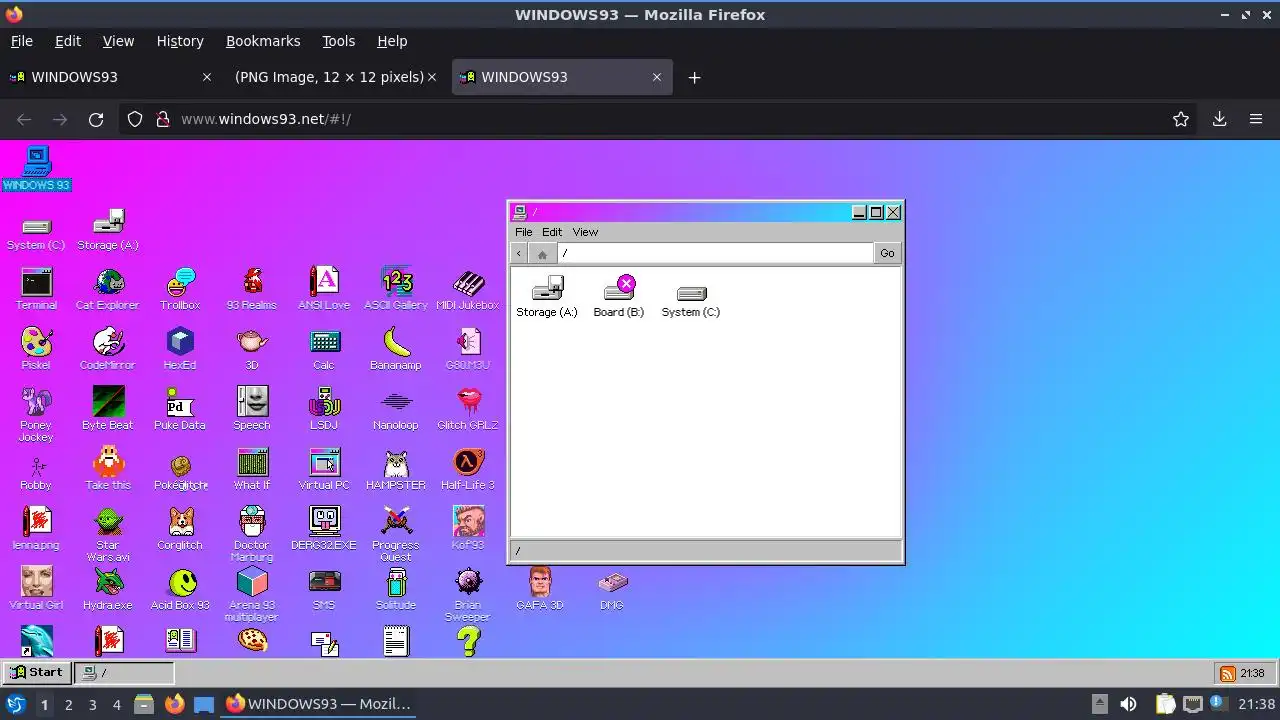
Task: Switch to workspace 2 in the panel
Action: coord(68,704)
